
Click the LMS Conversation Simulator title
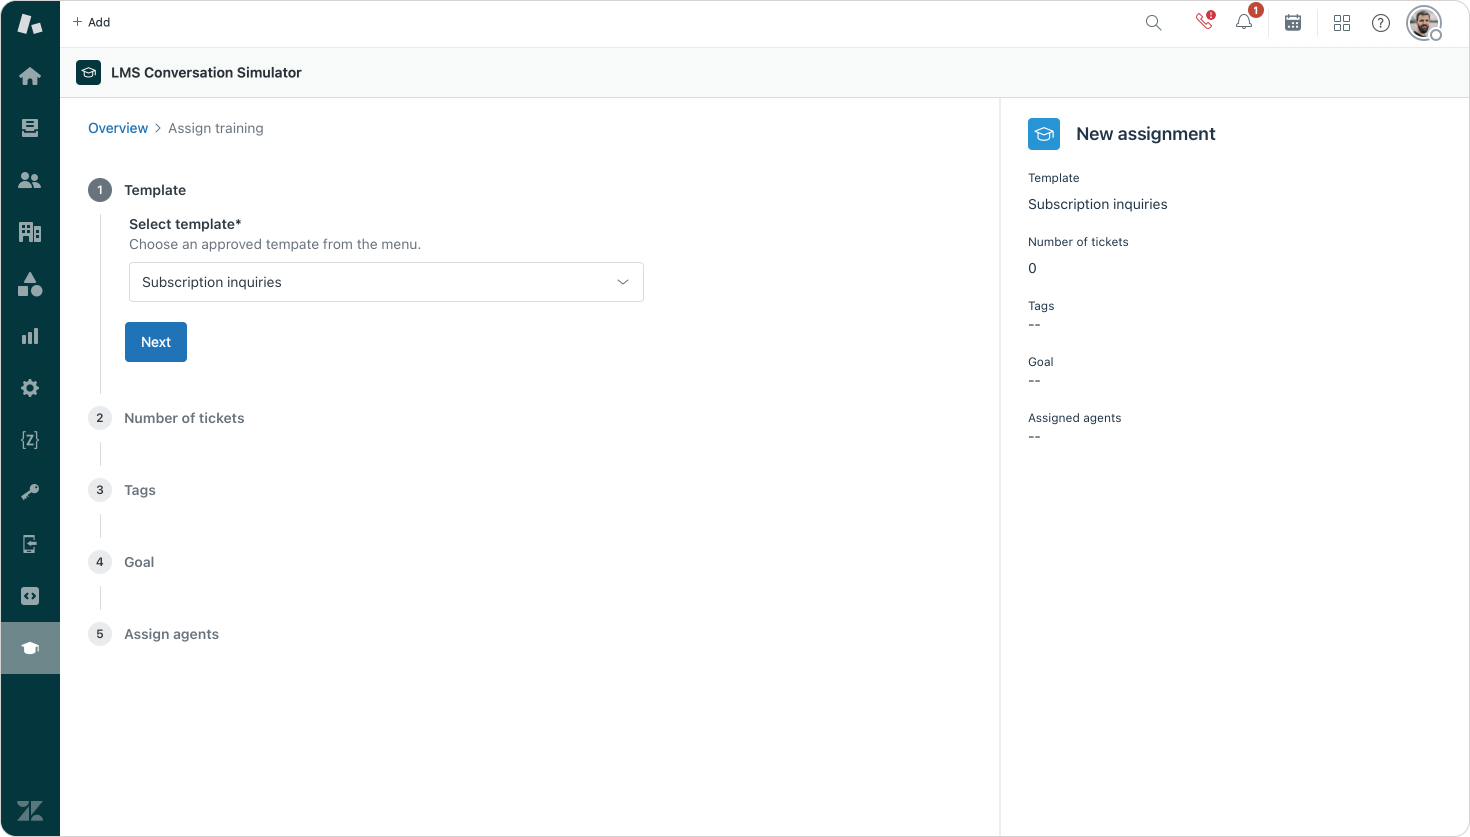pos(206,72)
